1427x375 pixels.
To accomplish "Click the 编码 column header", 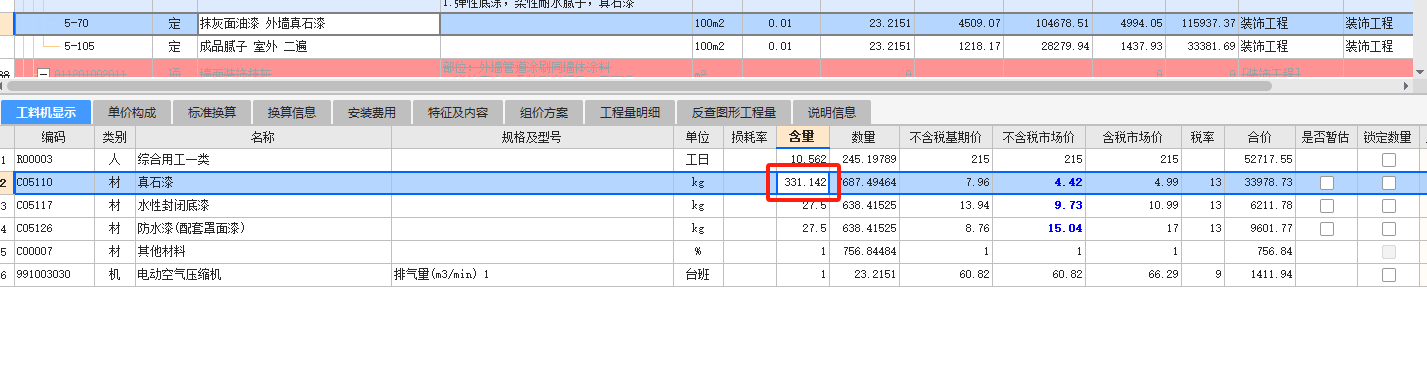I will 55,137.
